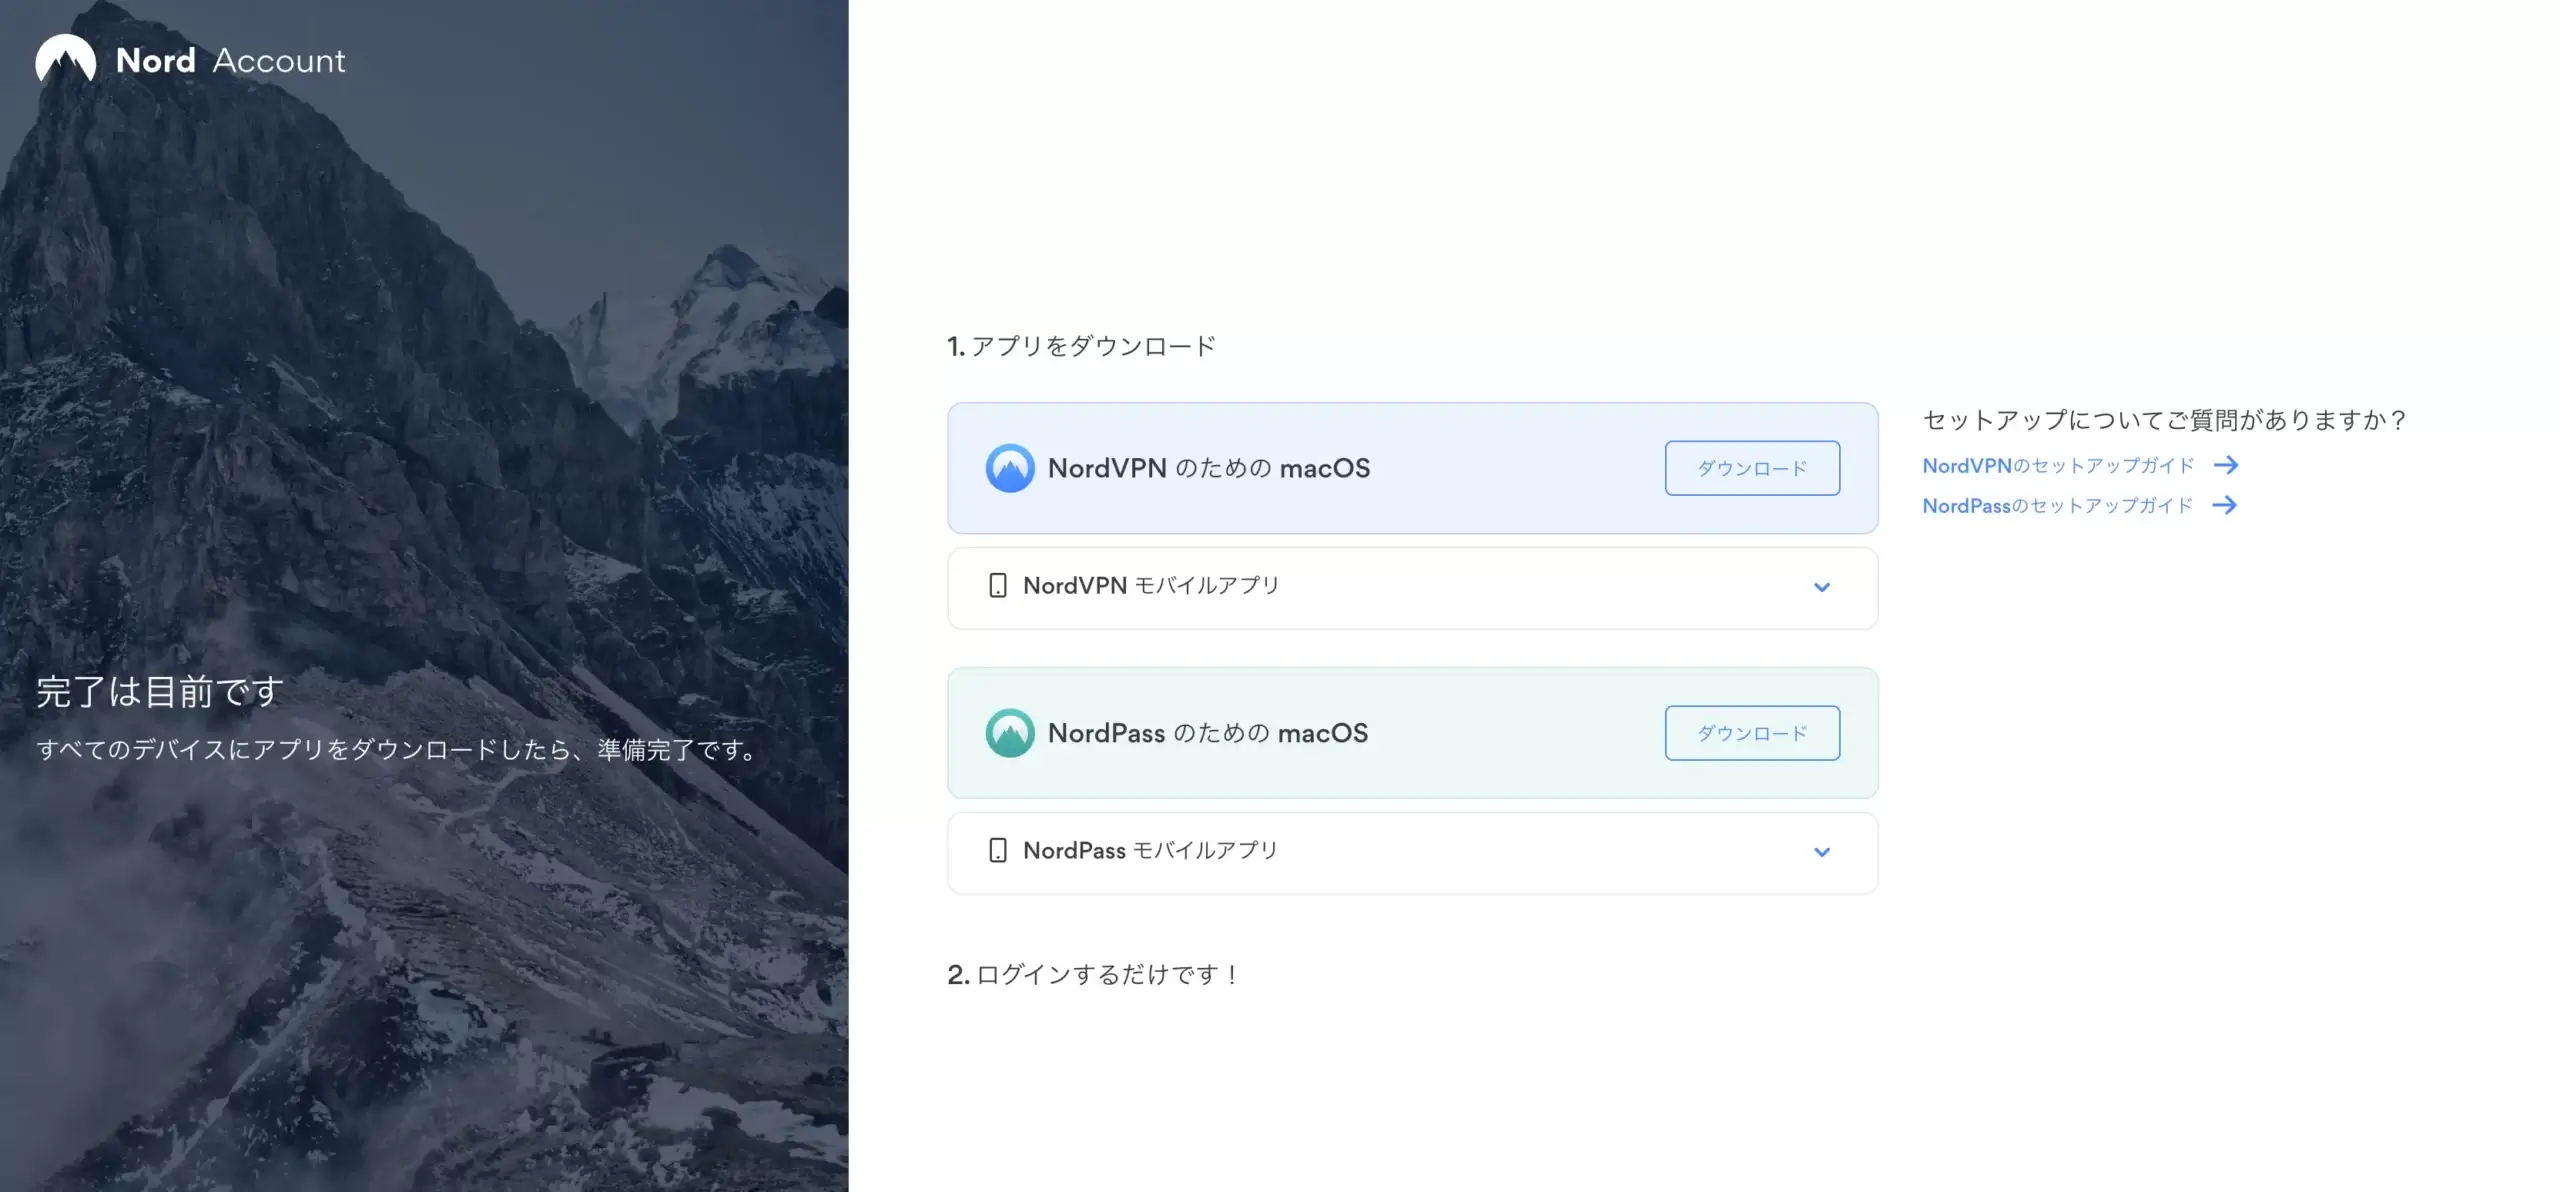Click the arrow icon after NordVPNのセットアップガイド
The width and height of the screenshot is (2560, 1192).
point(2226,465)
